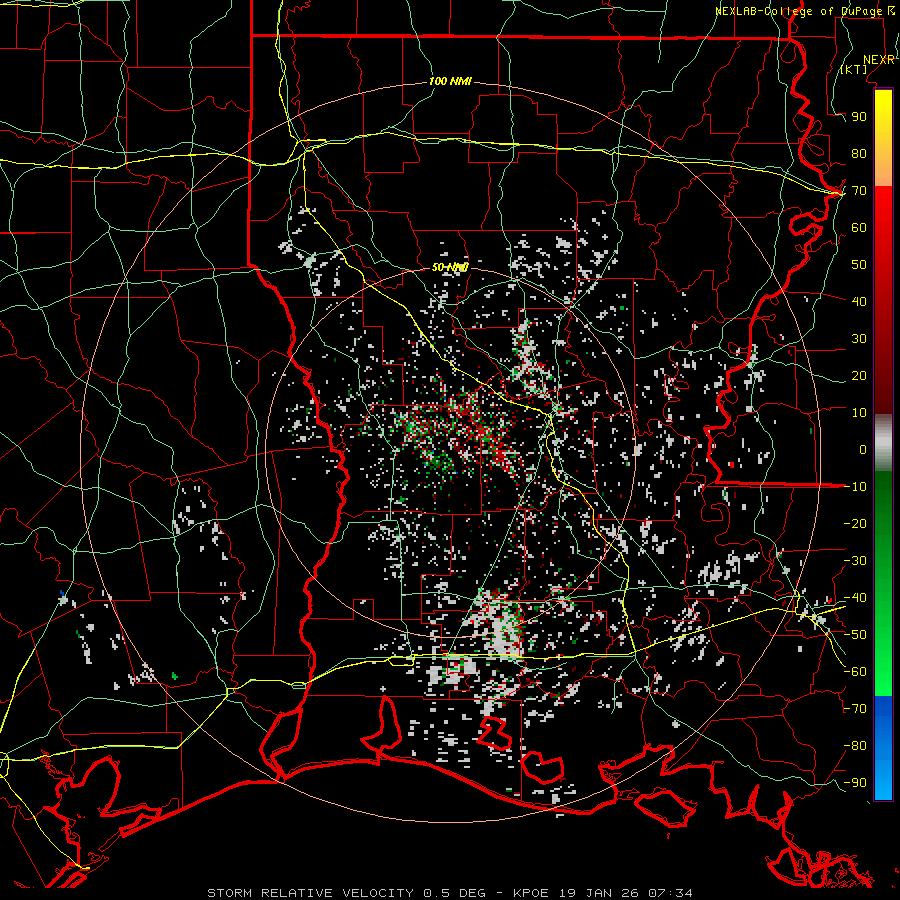Image resolution: width=900 pixels, height=900 pixels.
Task: Select the -30 value on the velocity scale
Action: pos(855,561)
